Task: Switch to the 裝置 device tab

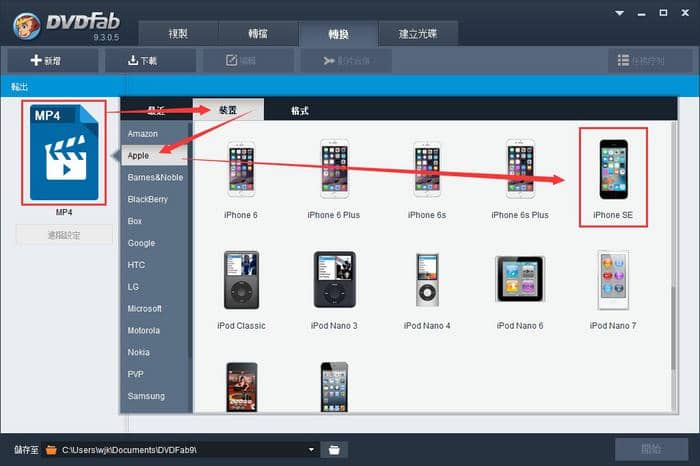Action: click(228, 110)
